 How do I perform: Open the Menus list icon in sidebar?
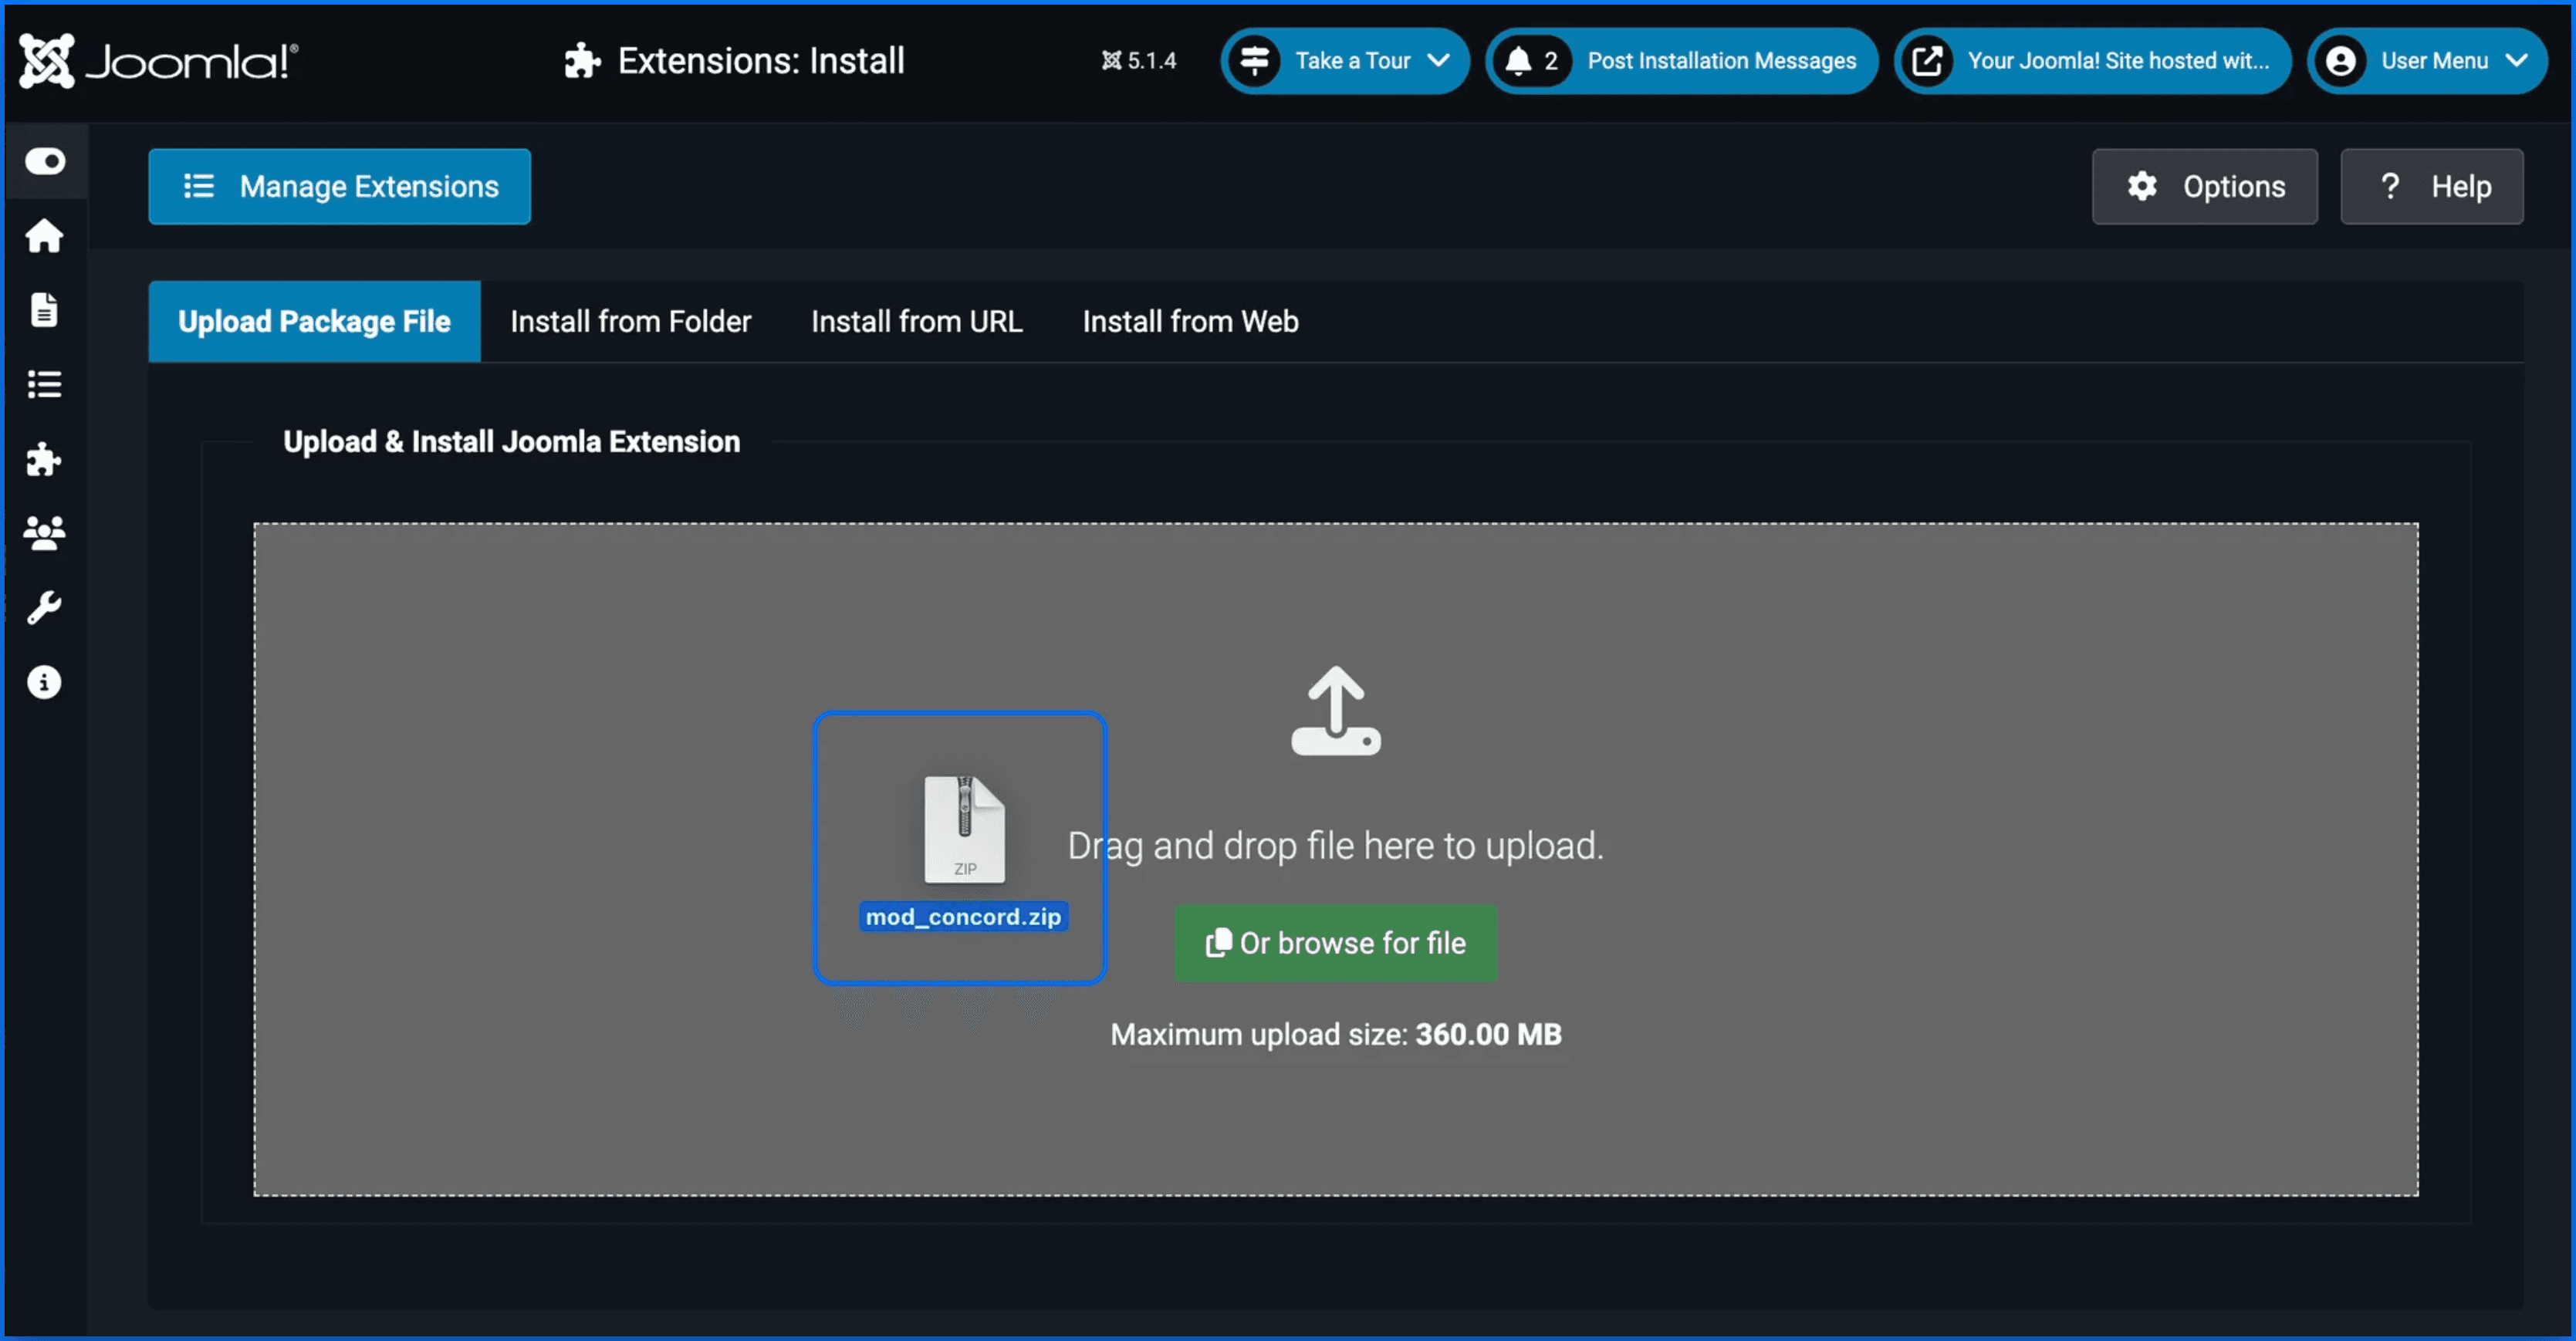tap(44, 384)
